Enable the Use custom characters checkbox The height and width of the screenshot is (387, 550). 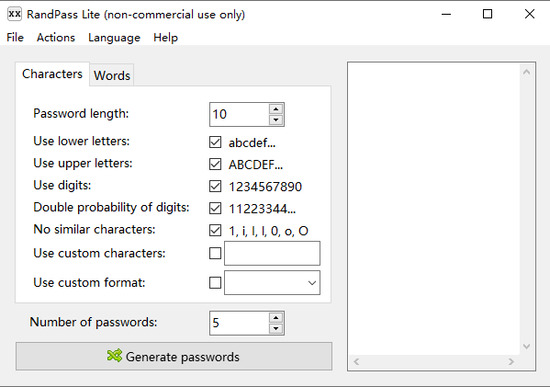[215, 253]
